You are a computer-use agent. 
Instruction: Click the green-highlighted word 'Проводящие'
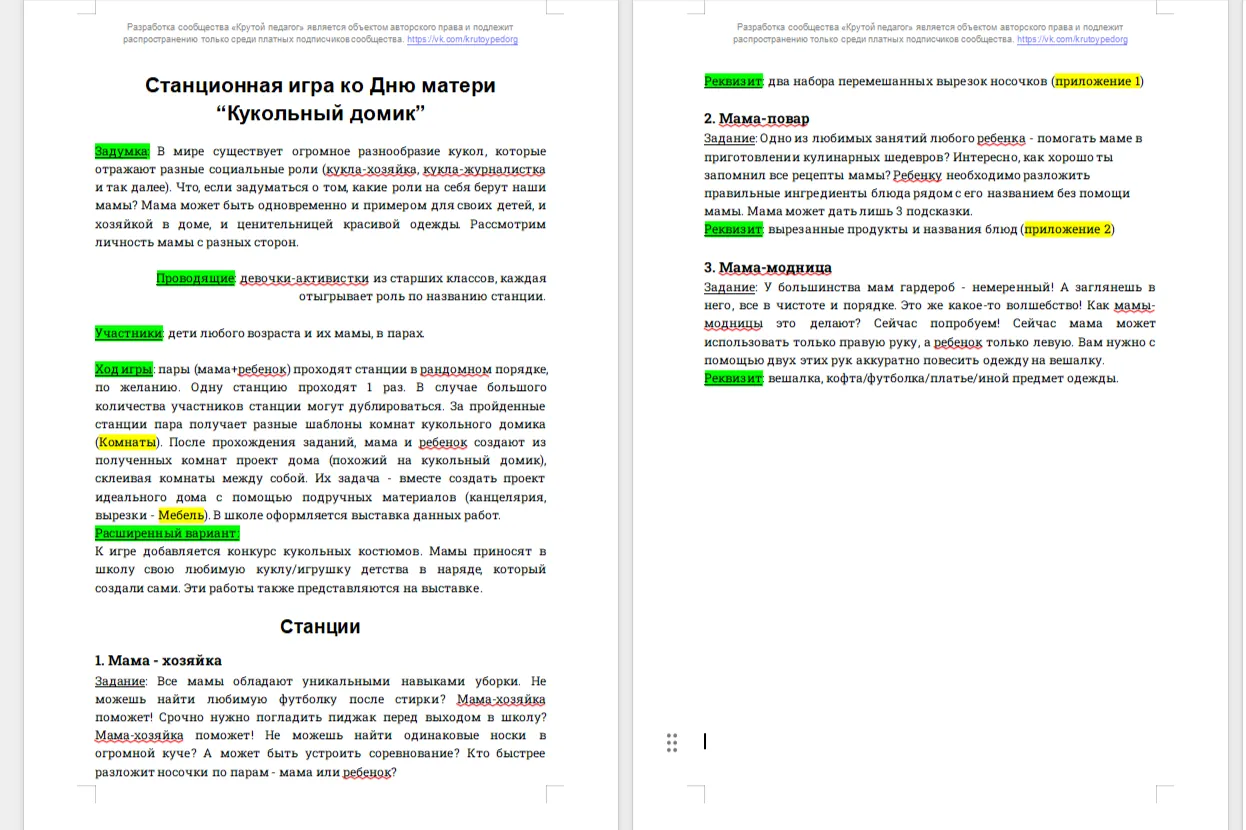point(196,278)
